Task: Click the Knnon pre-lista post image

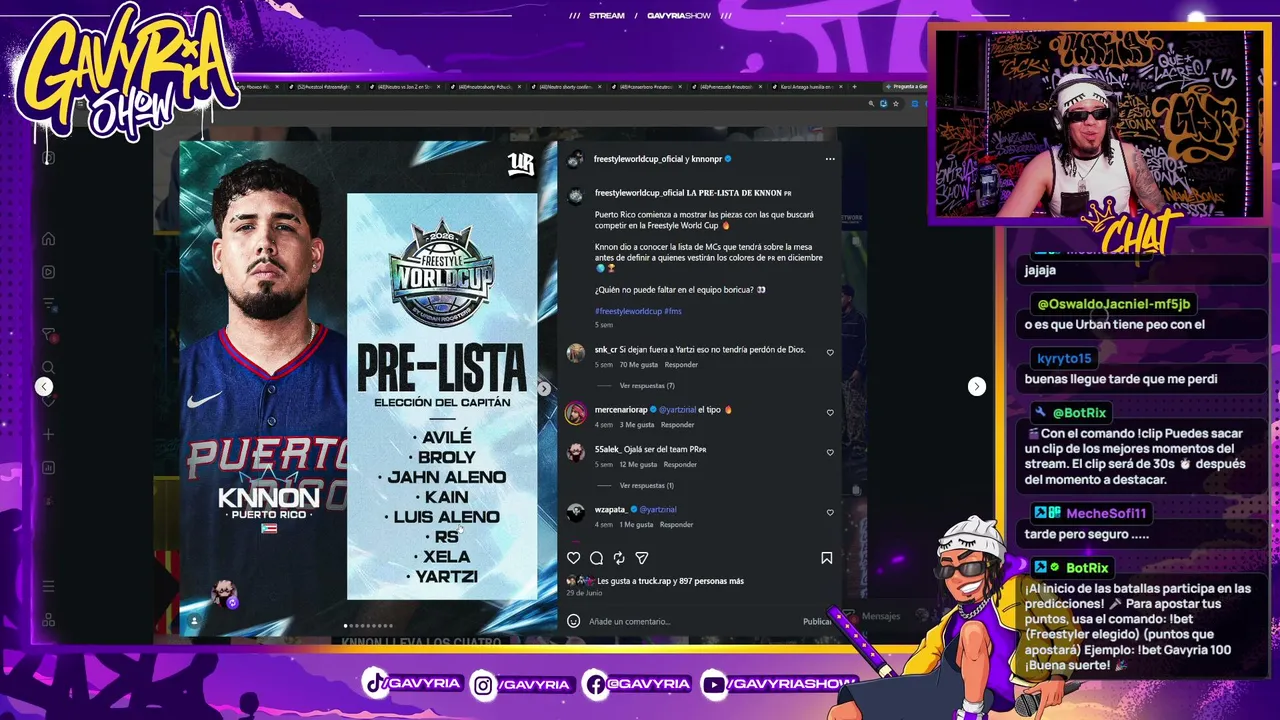Action: point(368,386)
